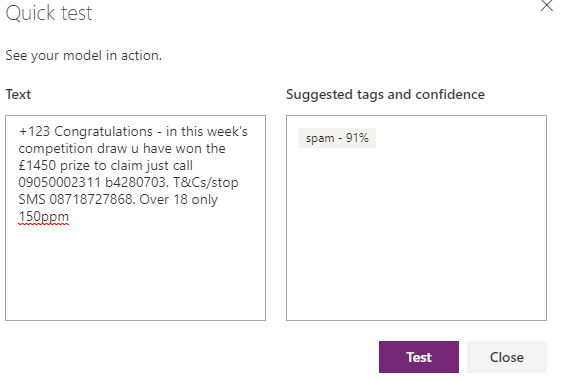Place cursor on the £1450 prize amount

(x=37, y=166)
